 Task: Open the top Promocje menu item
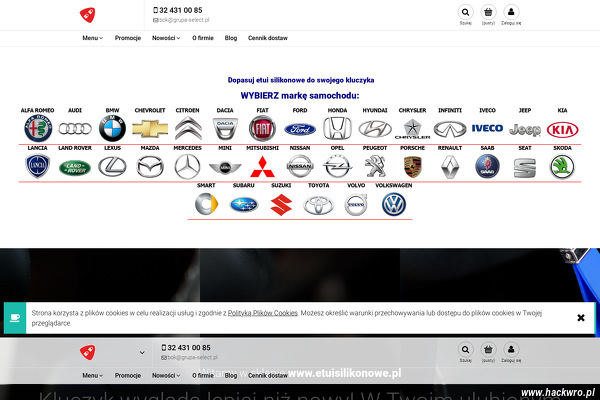point(128,38)
